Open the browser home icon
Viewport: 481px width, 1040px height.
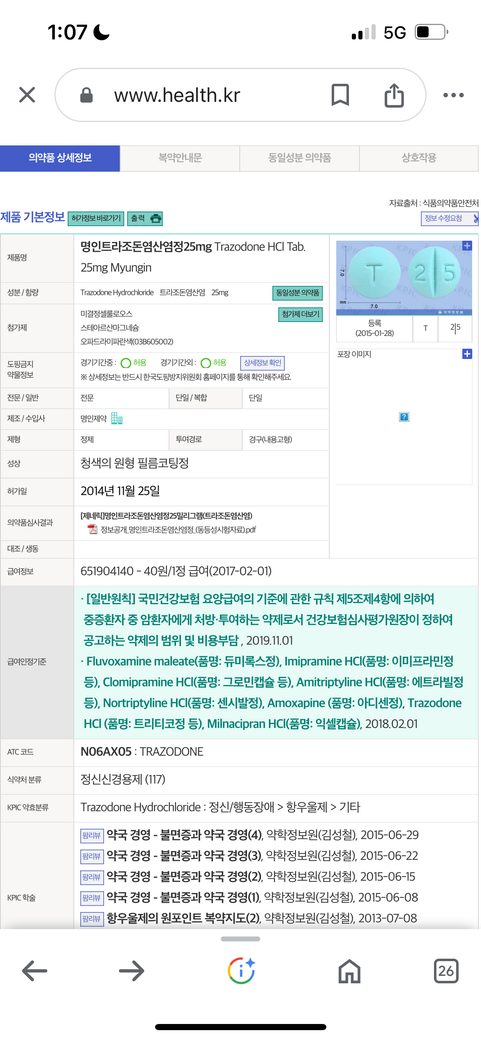tap(349, 972)
